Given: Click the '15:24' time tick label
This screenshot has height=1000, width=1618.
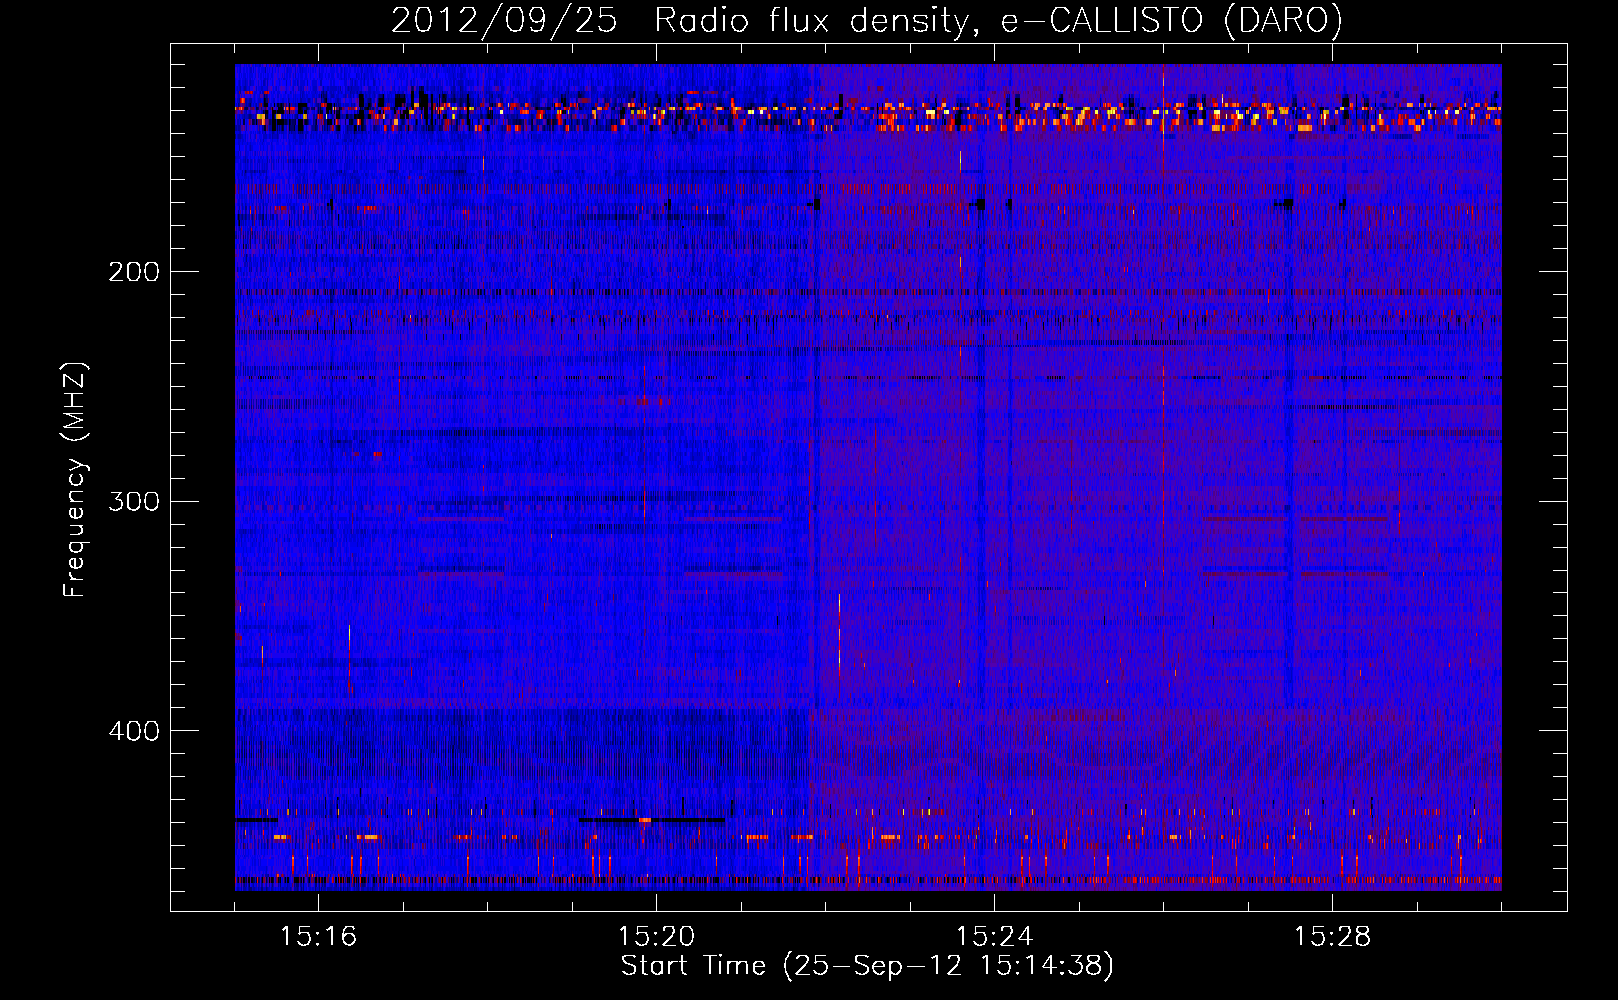Looking at the screenshot, I should 994,937.
